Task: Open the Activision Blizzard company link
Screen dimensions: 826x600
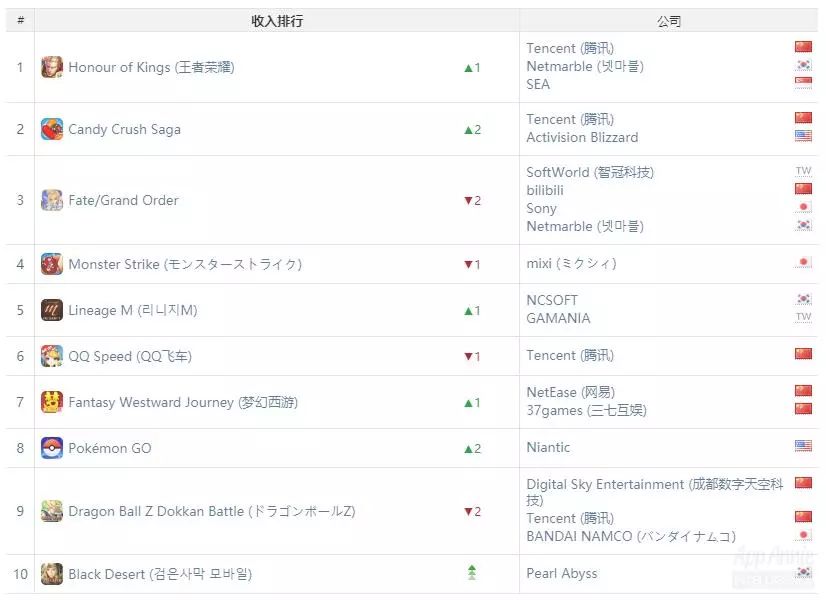Action: tap(582, 137)
